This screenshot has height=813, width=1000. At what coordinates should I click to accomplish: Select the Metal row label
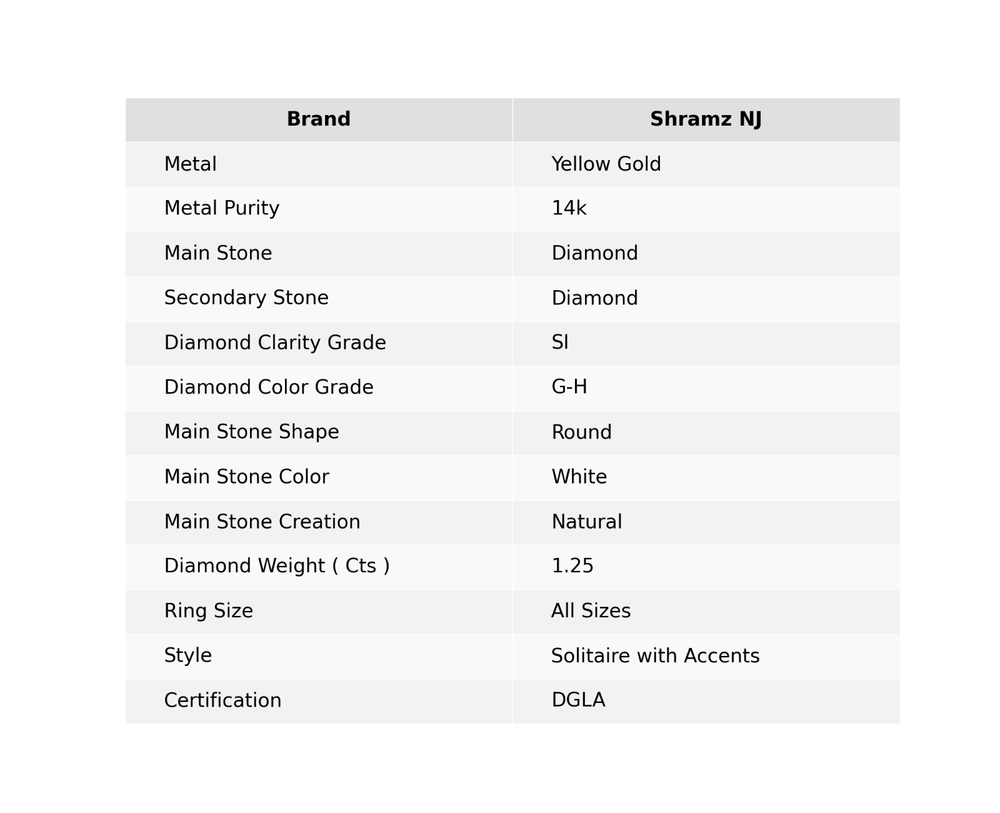click(190, 165)
